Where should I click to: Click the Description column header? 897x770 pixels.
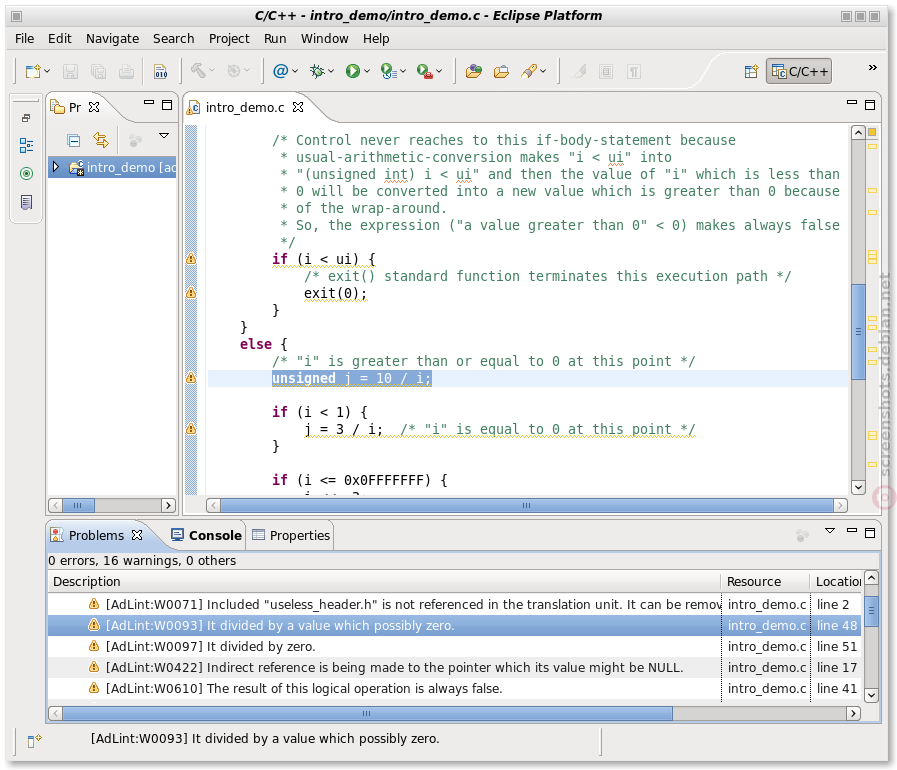[x=384, y=582]
